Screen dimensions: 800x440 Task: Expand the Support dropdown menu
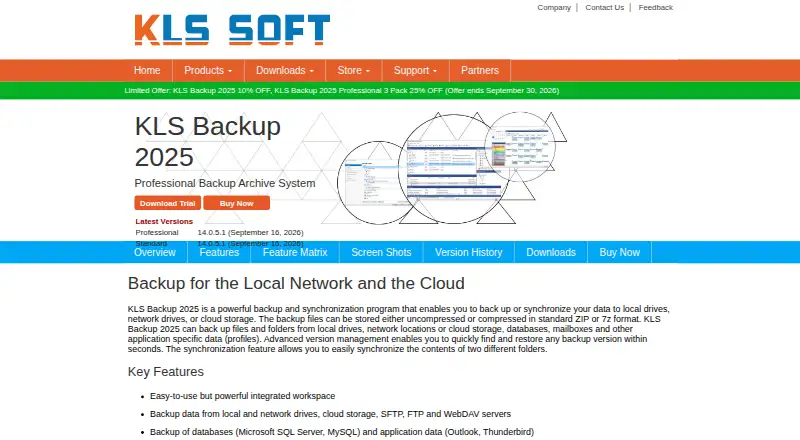415,70
